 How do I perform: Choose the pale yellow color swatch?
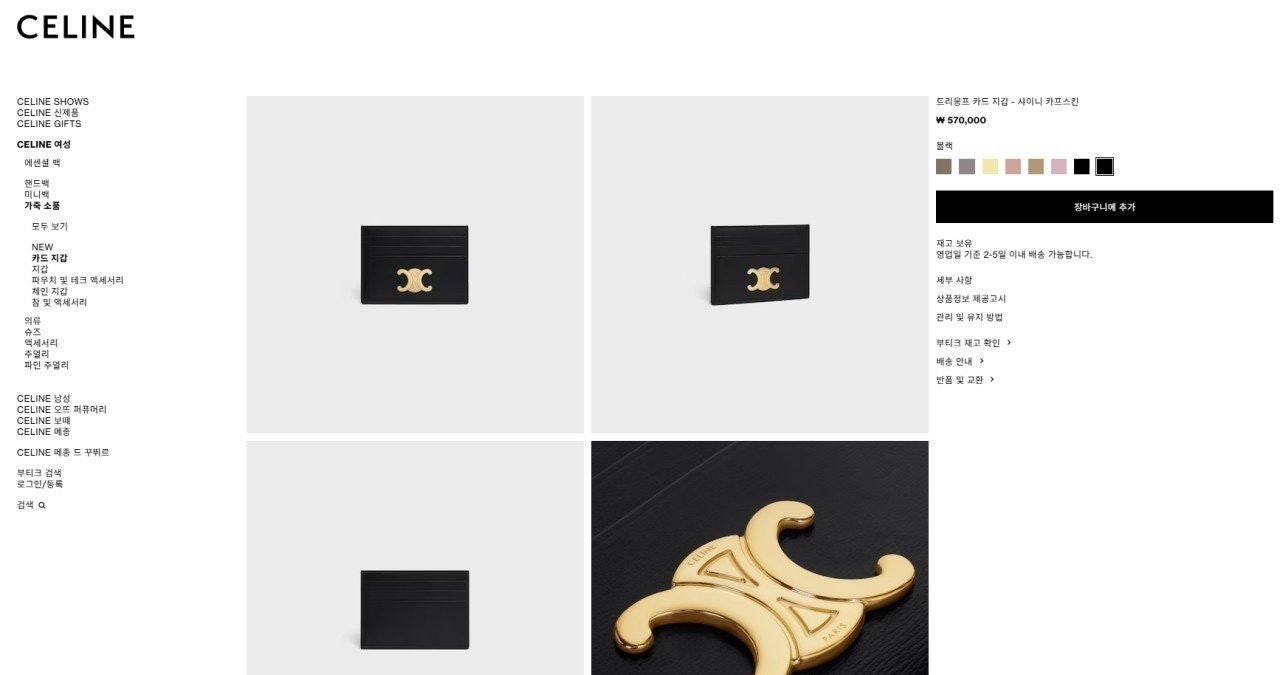tap(990, 166)
